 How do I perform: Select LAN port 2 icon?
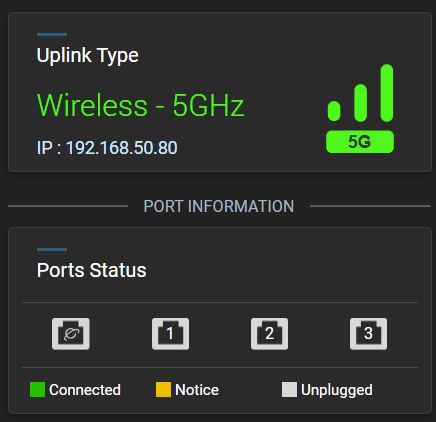pyautogui.click(x=269, y=334)
